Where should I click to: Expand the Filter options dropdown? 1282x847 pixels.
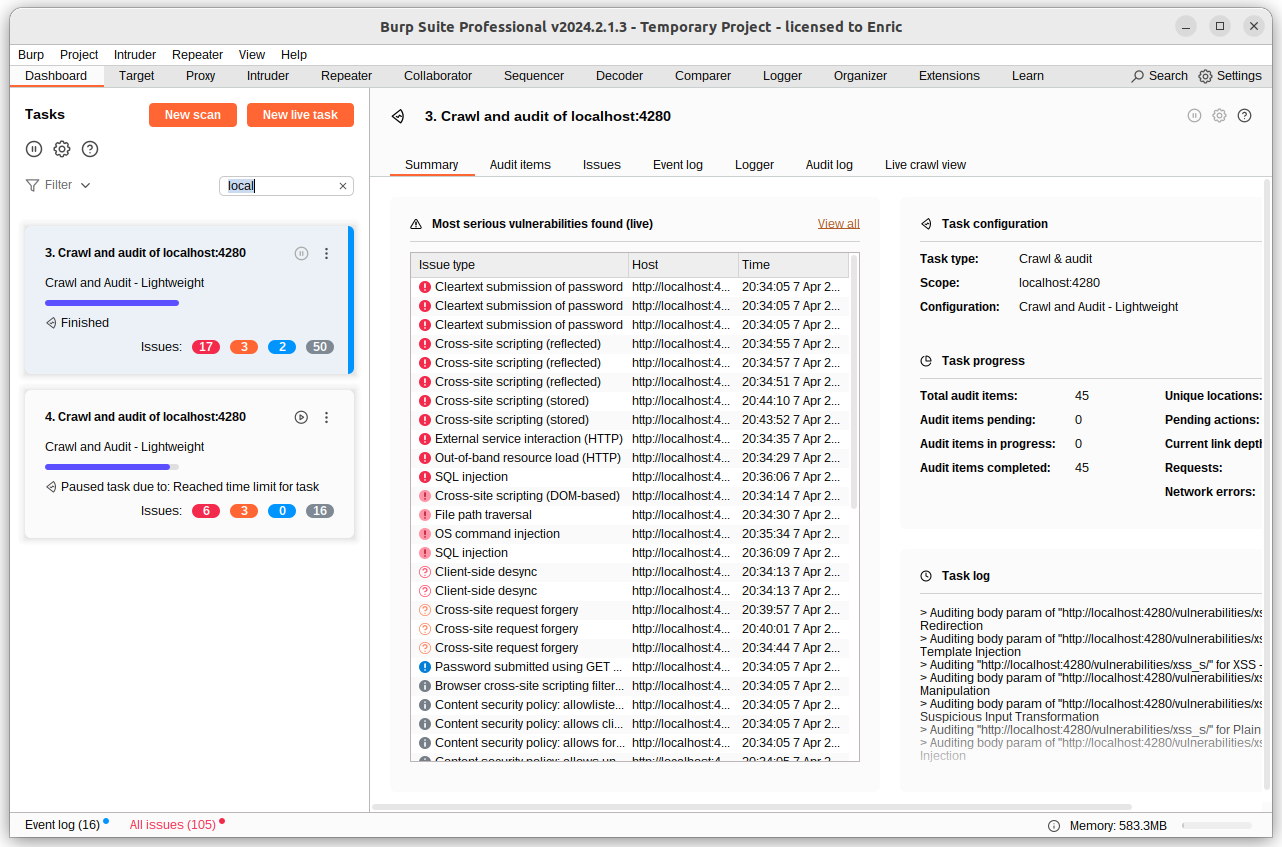pos(57,184)
